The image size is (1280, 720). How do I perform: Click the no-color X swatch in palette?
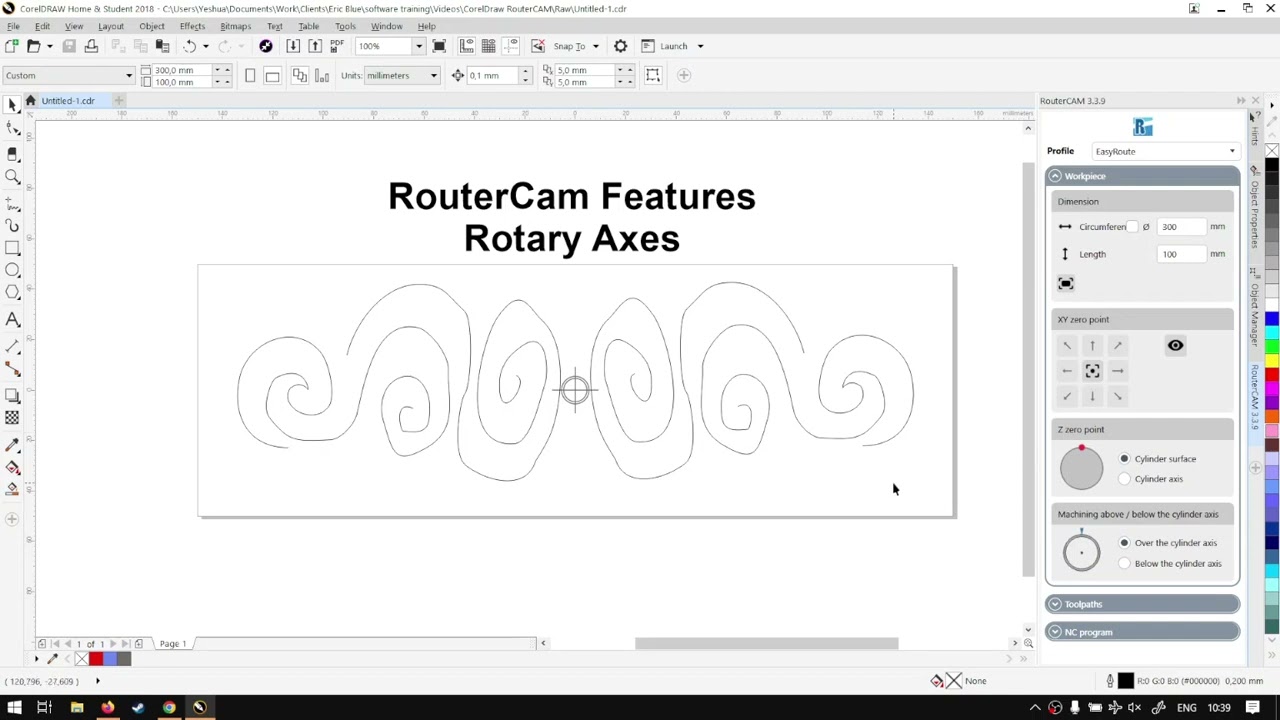tap(1272, 151)
